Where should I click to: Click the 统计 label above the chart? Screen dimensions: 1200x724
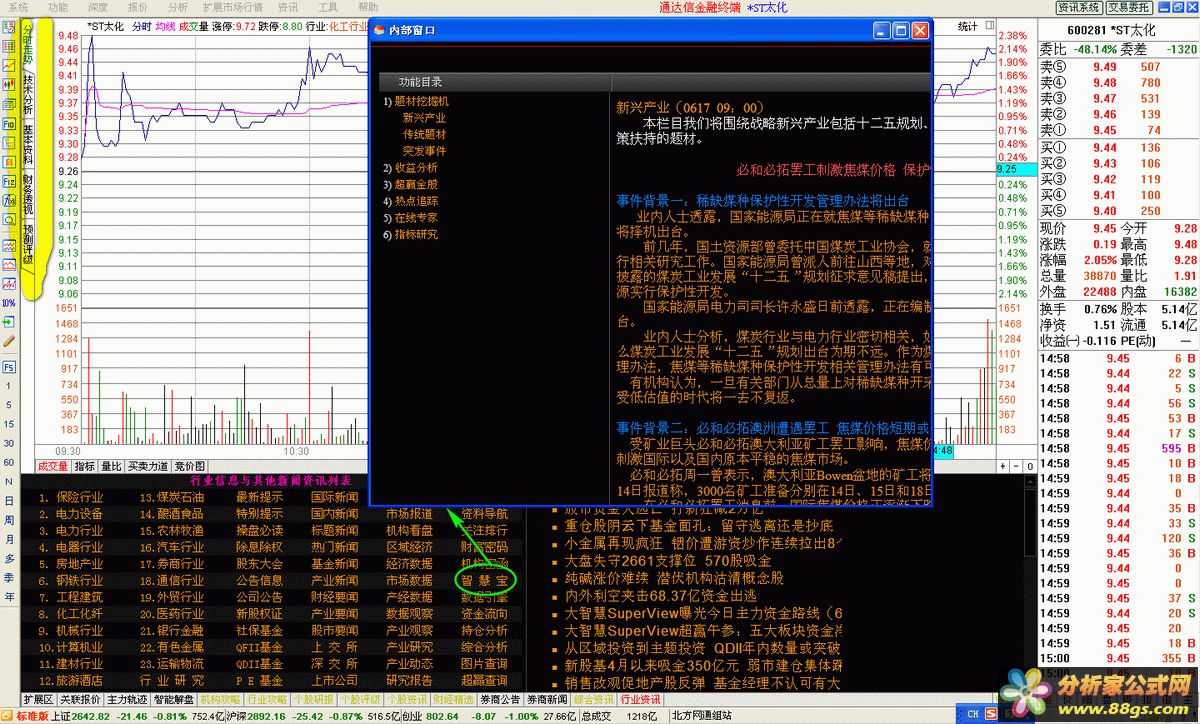(x=968, y=26)
